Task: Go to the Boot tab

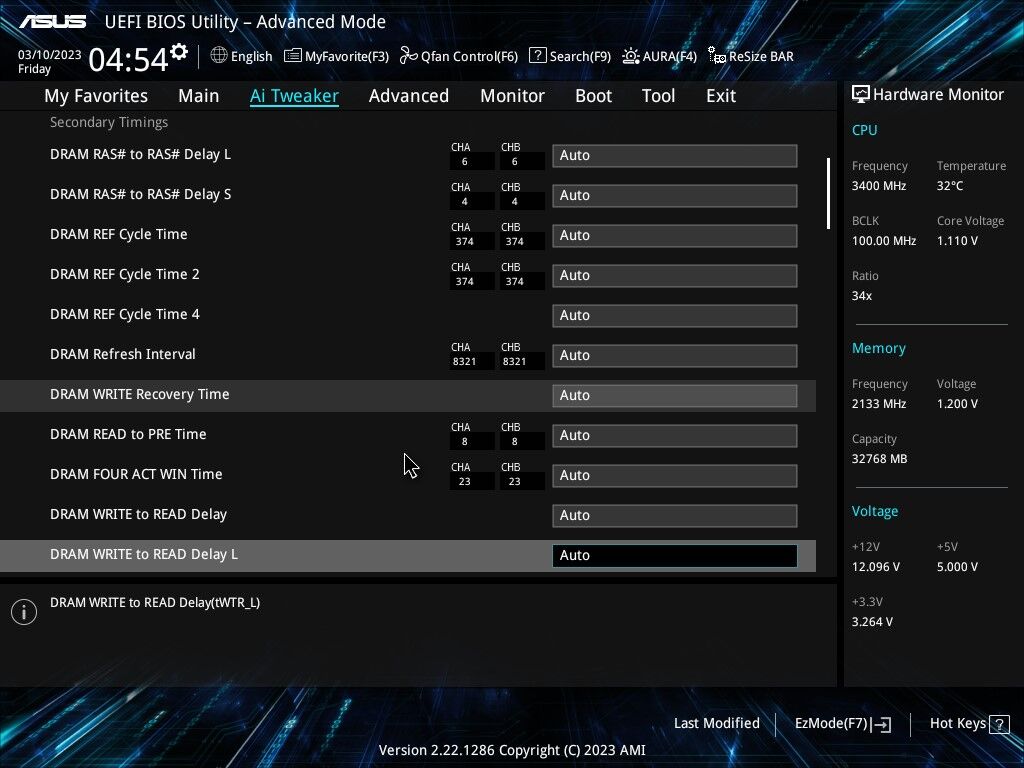Action: pos(593,96)
